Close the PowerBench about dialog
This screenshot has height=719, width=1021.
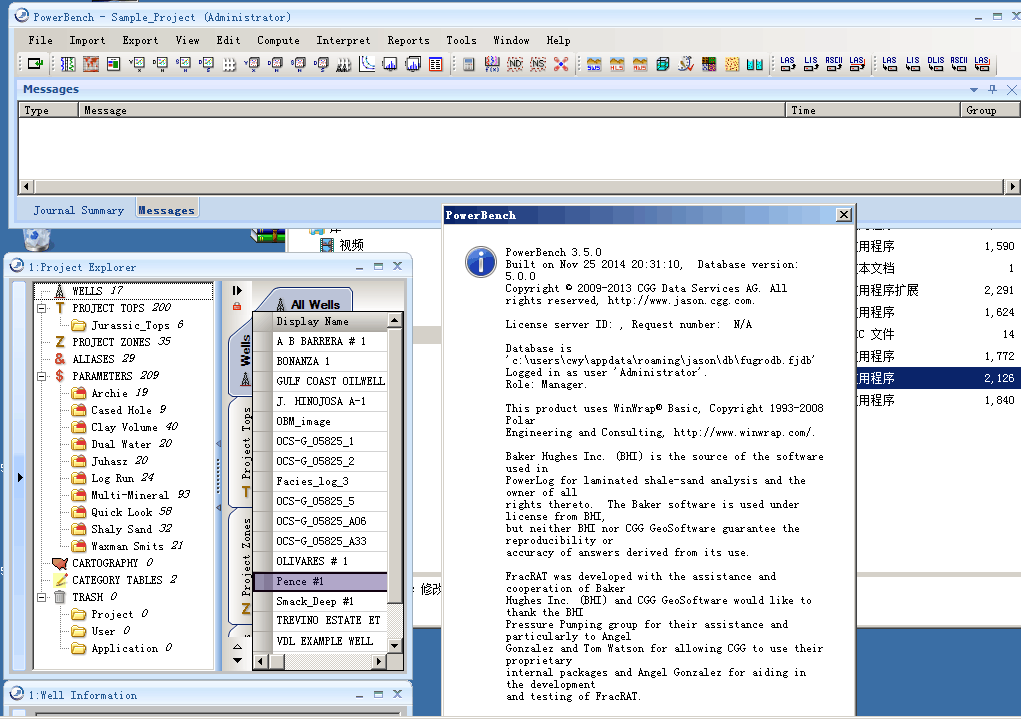844,215
